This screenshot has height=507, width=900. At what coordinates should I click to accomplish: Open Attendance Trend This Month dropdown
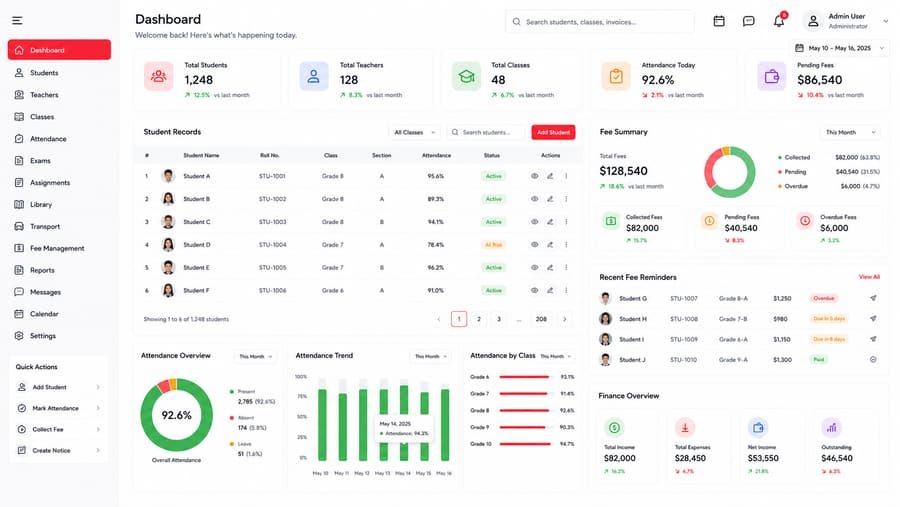(x=430, y=357)
